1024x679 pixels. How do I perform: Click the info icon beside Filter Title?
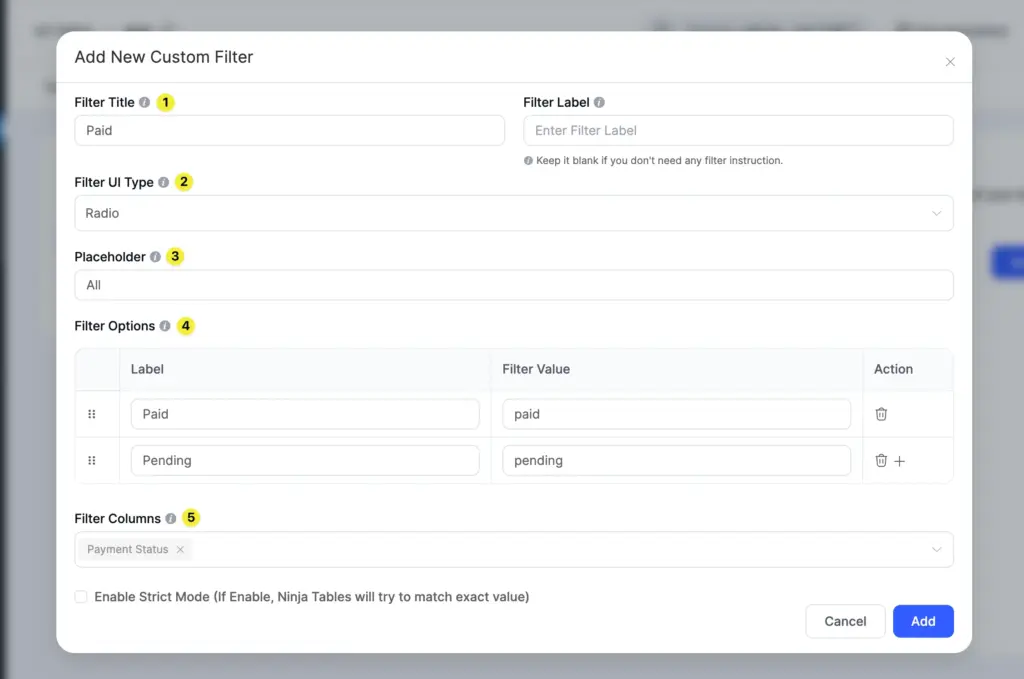coord(144,102)
